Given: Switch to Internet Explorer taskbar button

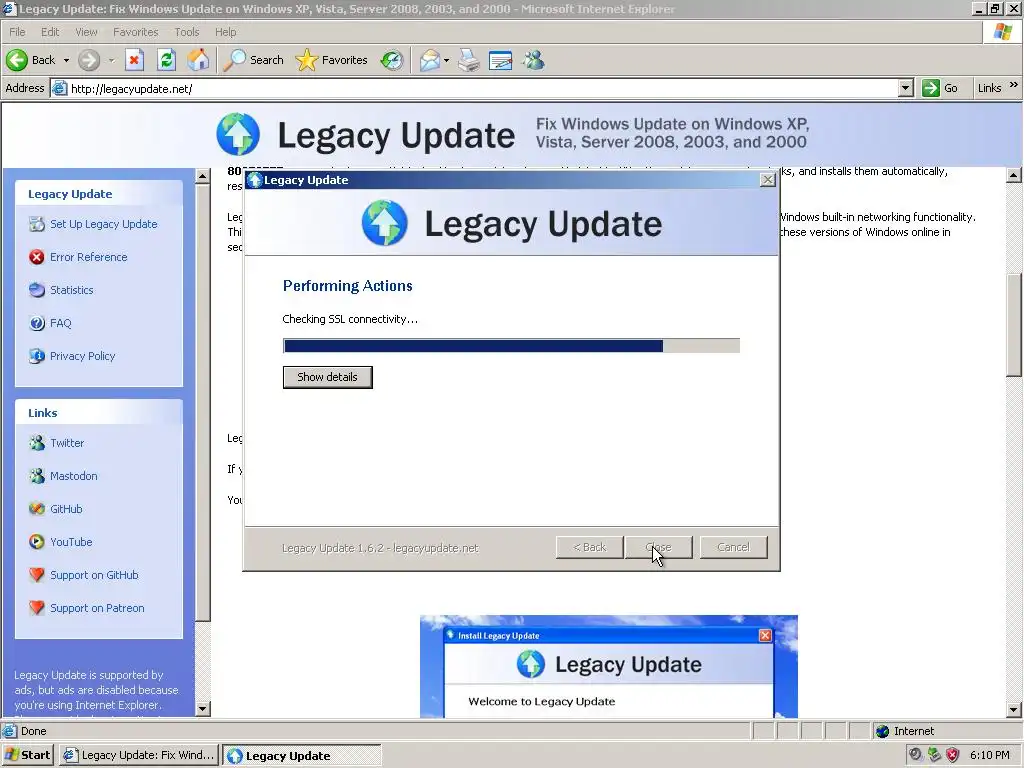Looking at the screenshot, I should pos(139,755).
